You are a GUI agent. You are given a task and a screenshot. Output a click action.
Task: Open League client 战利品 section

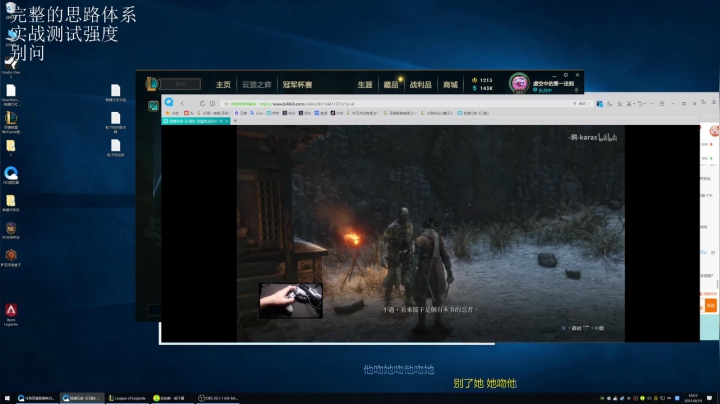(x=421, y=84)
